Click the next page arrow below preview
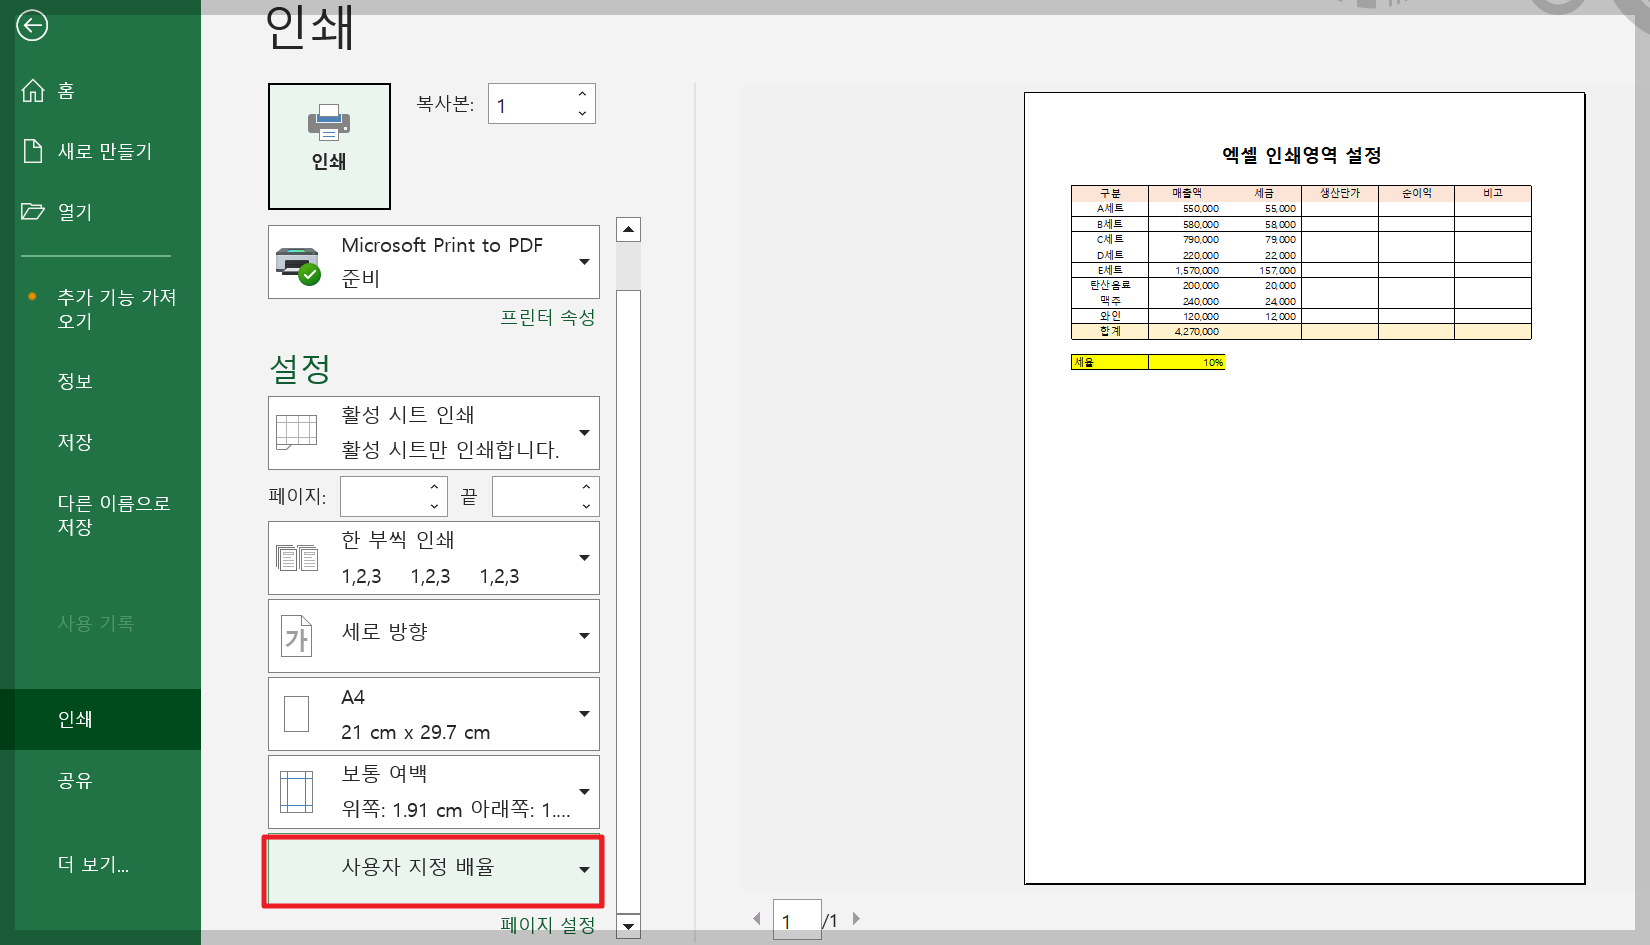This screenshot has width=1650, height=945. (x=856, y=917)
